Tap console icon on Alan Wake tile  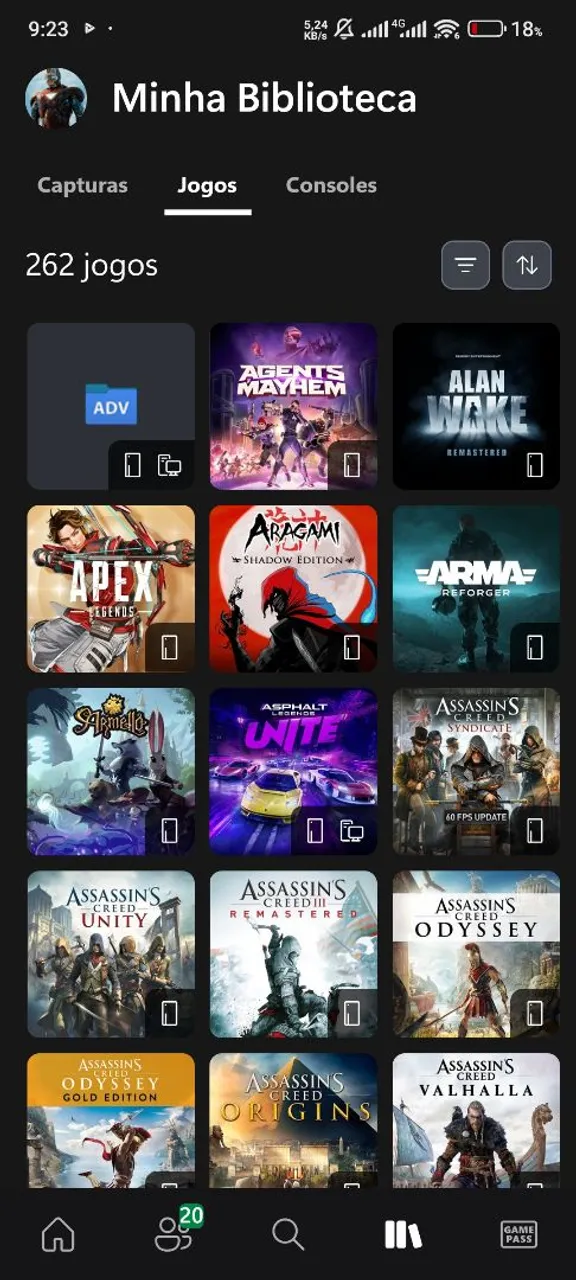coord(535,465)
